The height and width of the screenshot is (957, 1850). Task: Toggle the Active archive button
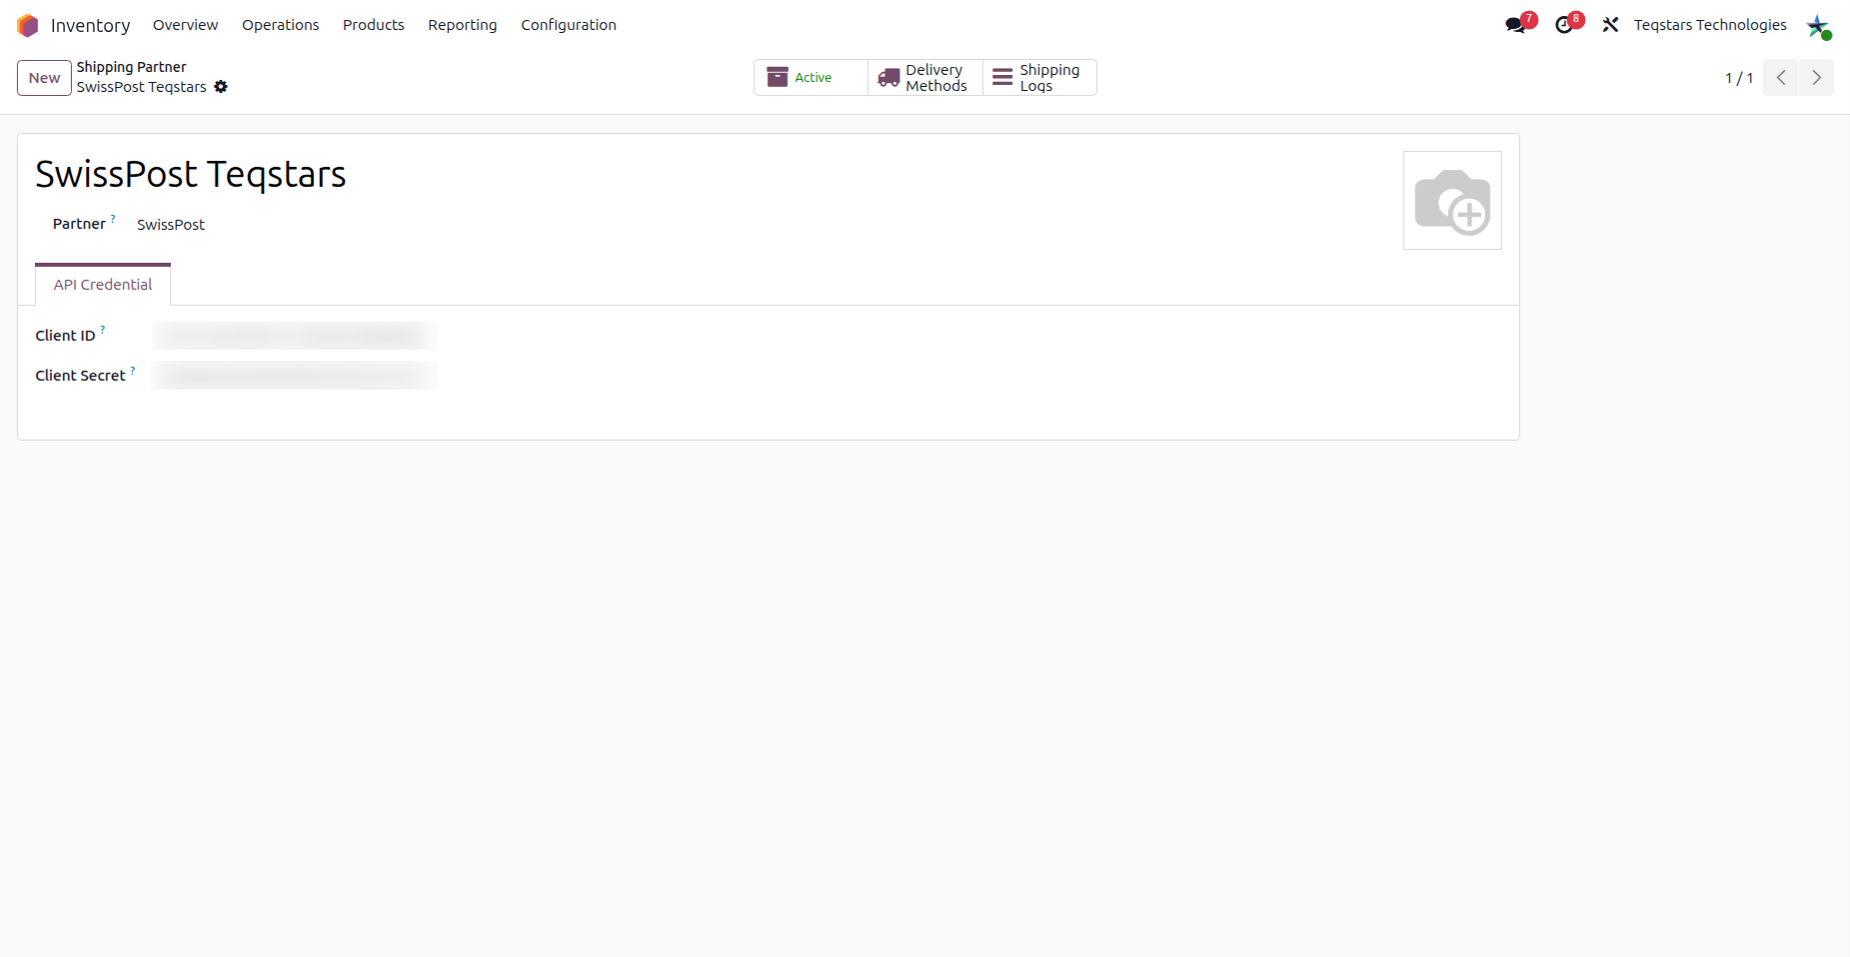[x=810, y=78]
